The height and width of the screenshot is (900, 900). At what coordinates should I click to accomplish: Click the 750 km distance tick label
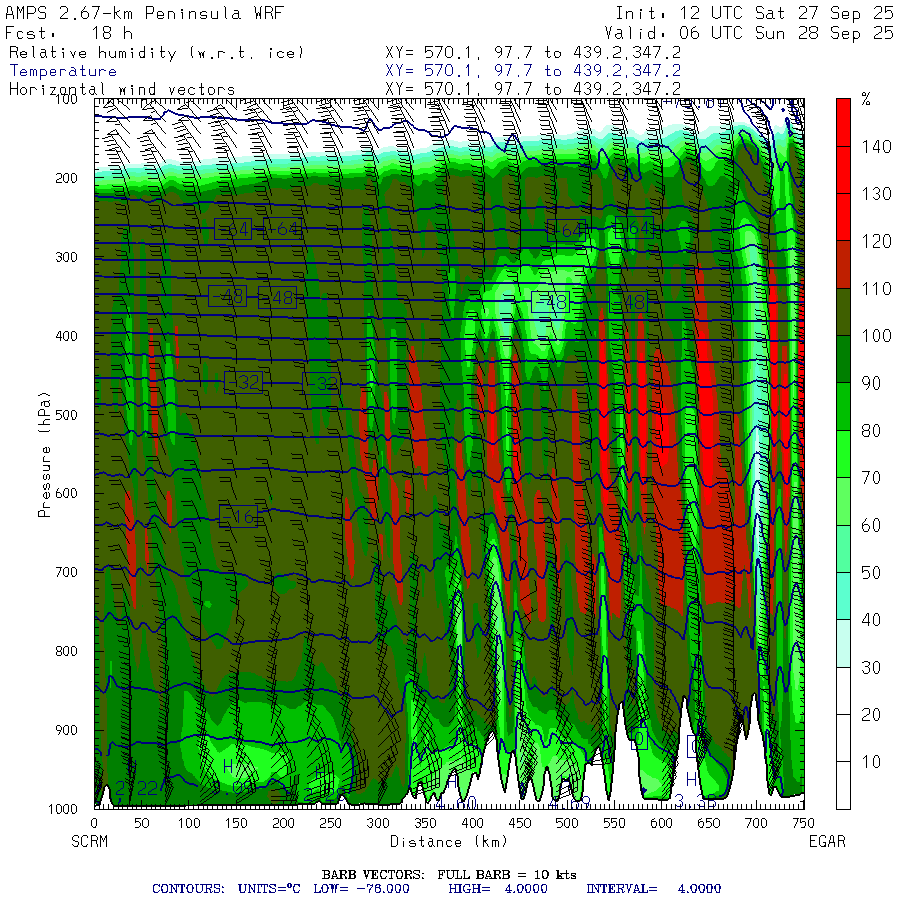click(803, 823)
